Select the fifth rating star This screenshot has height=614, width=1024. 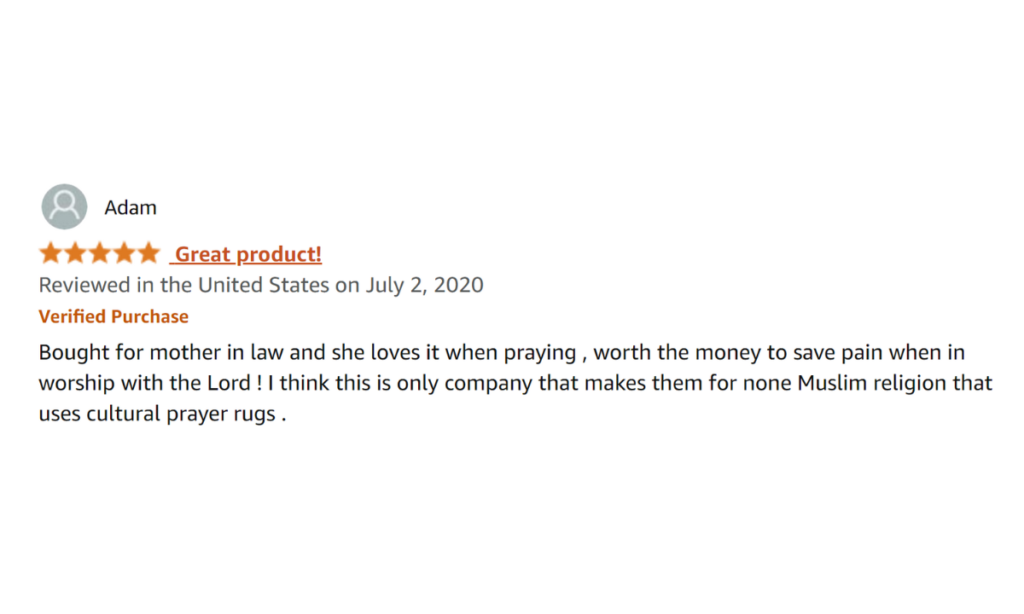147,254
